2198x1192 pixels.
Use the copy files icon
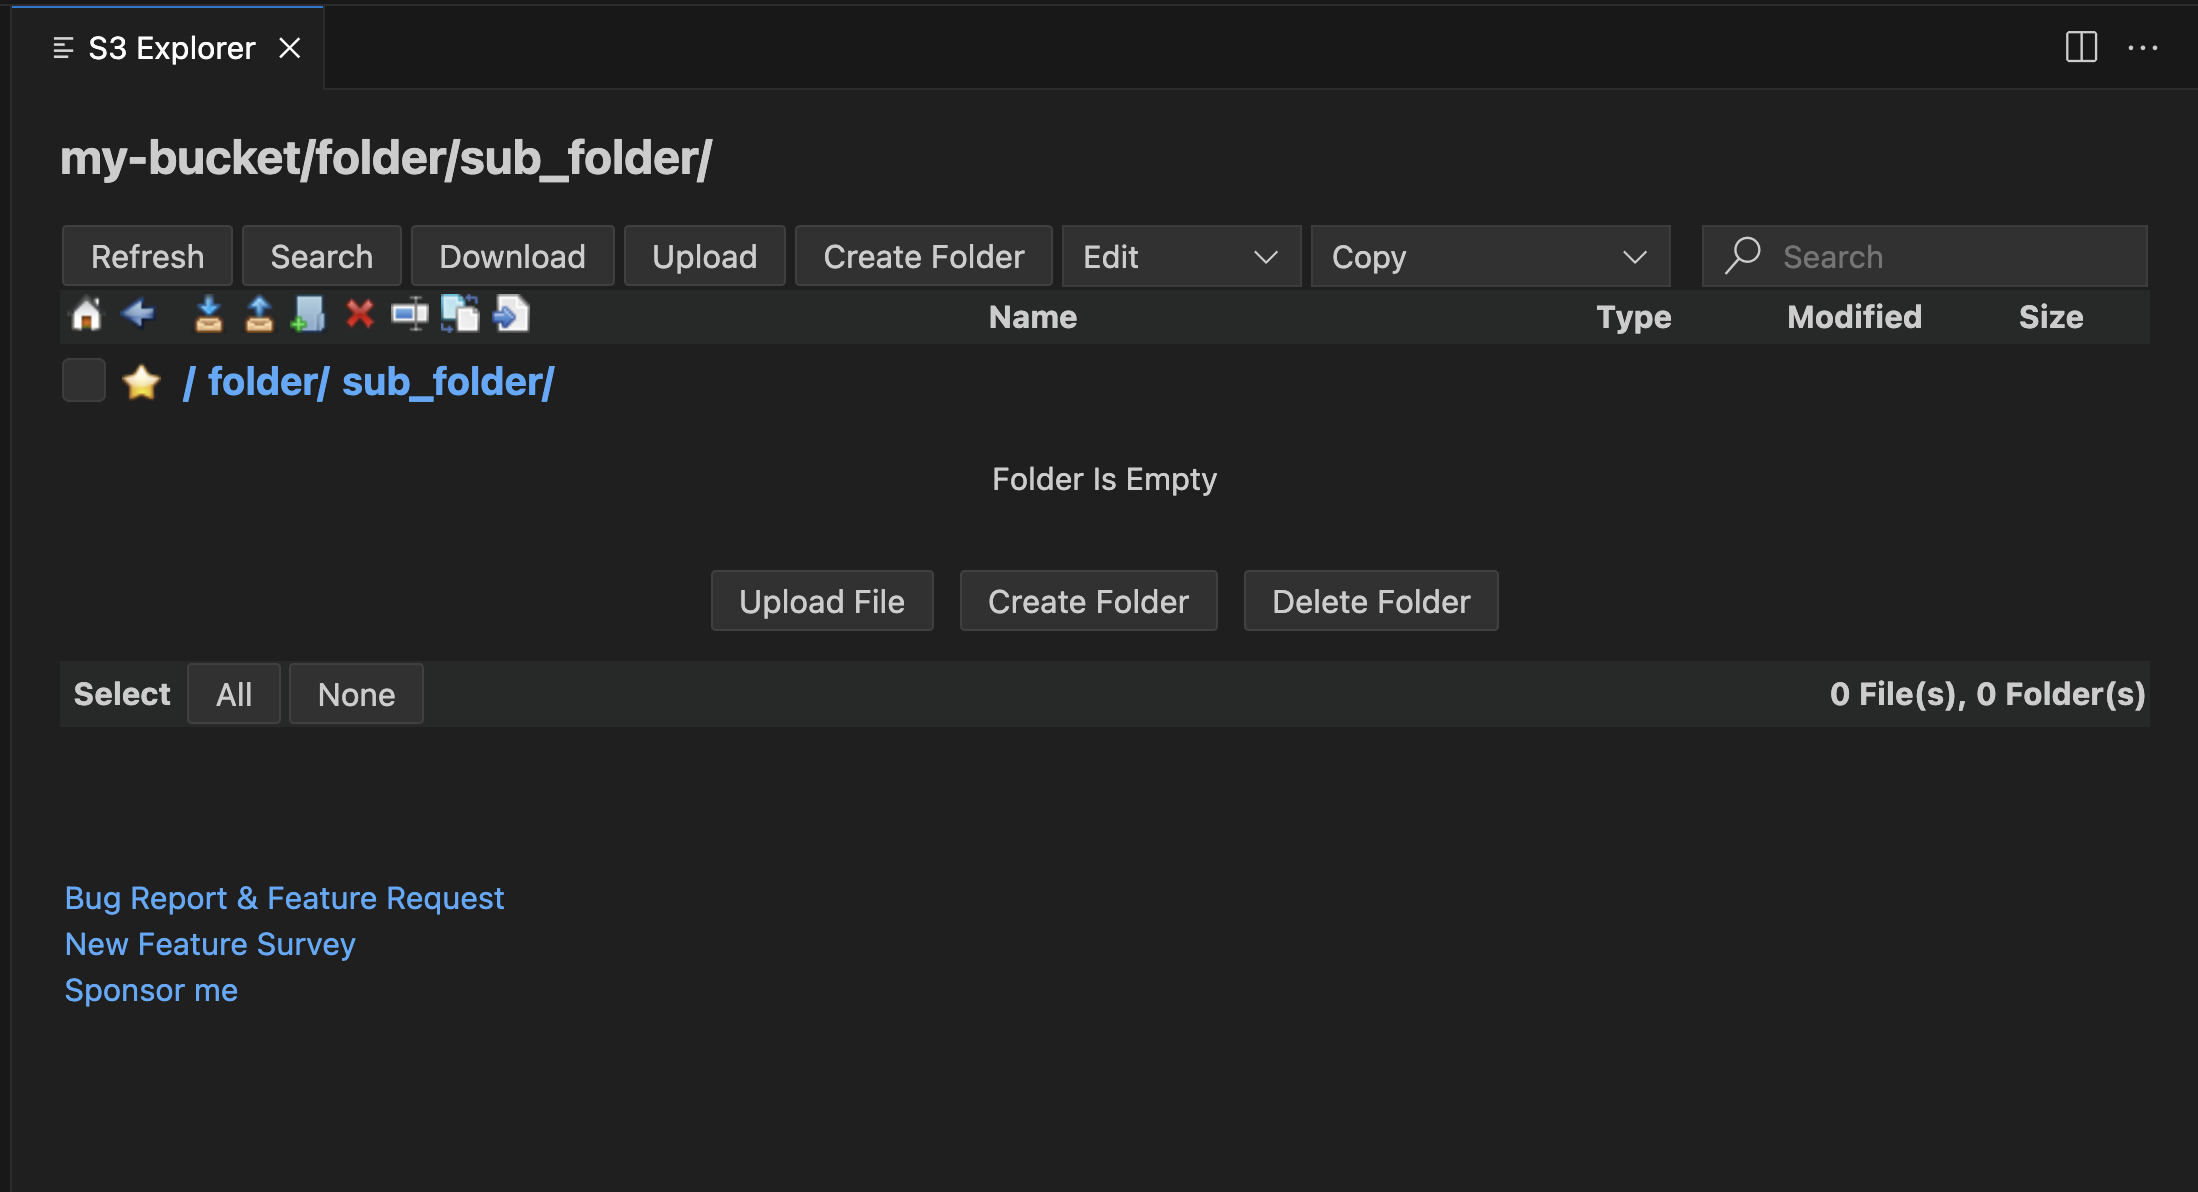click(461, 314)
